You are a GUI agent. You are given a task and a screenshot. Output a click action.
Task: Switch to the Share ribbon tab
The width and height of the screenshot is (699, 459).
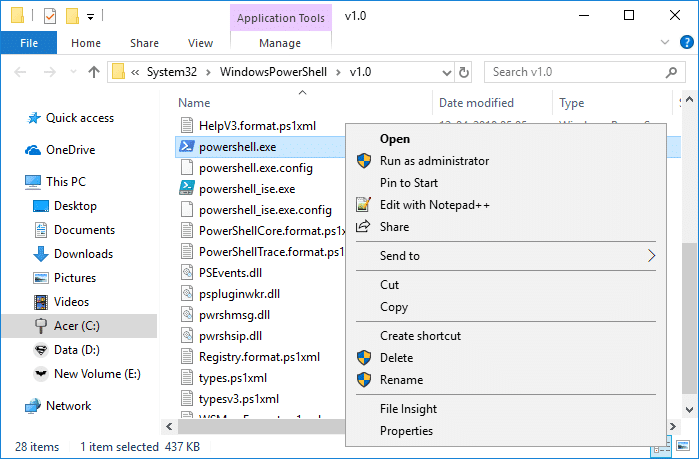pos(144,43)
